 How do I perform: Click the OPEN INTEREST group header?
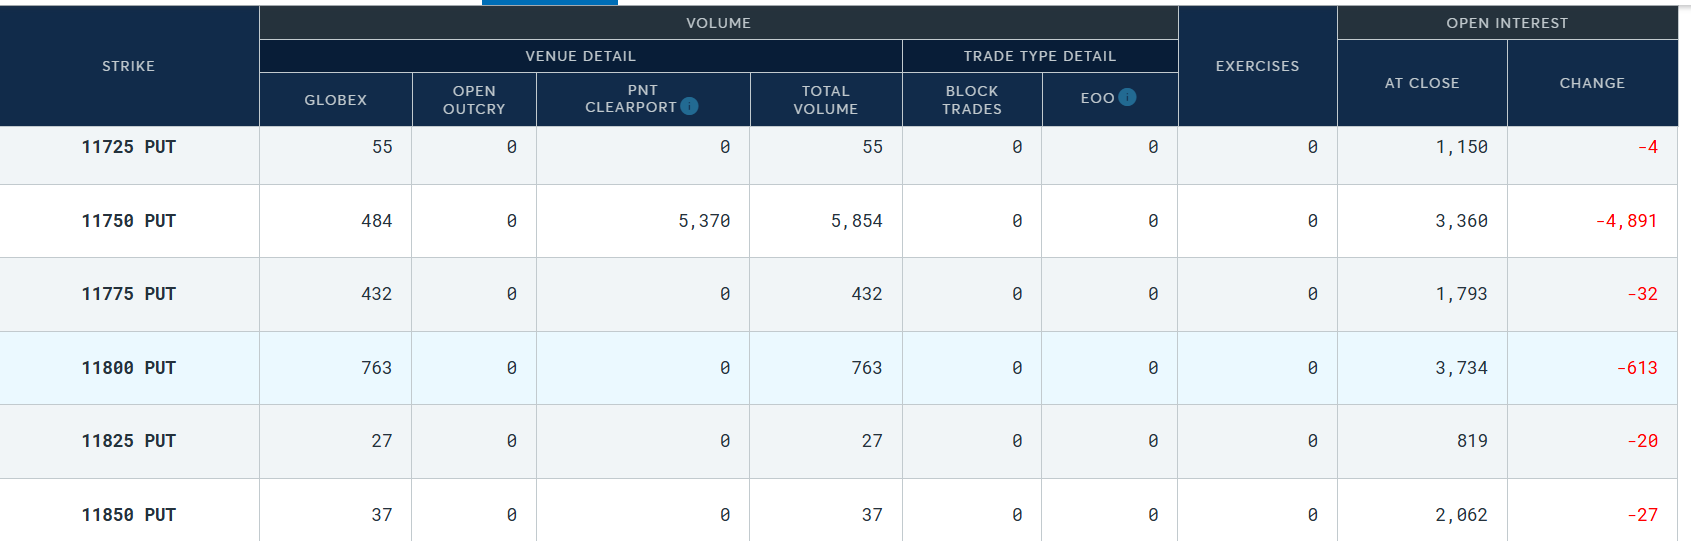point(1506,23)
